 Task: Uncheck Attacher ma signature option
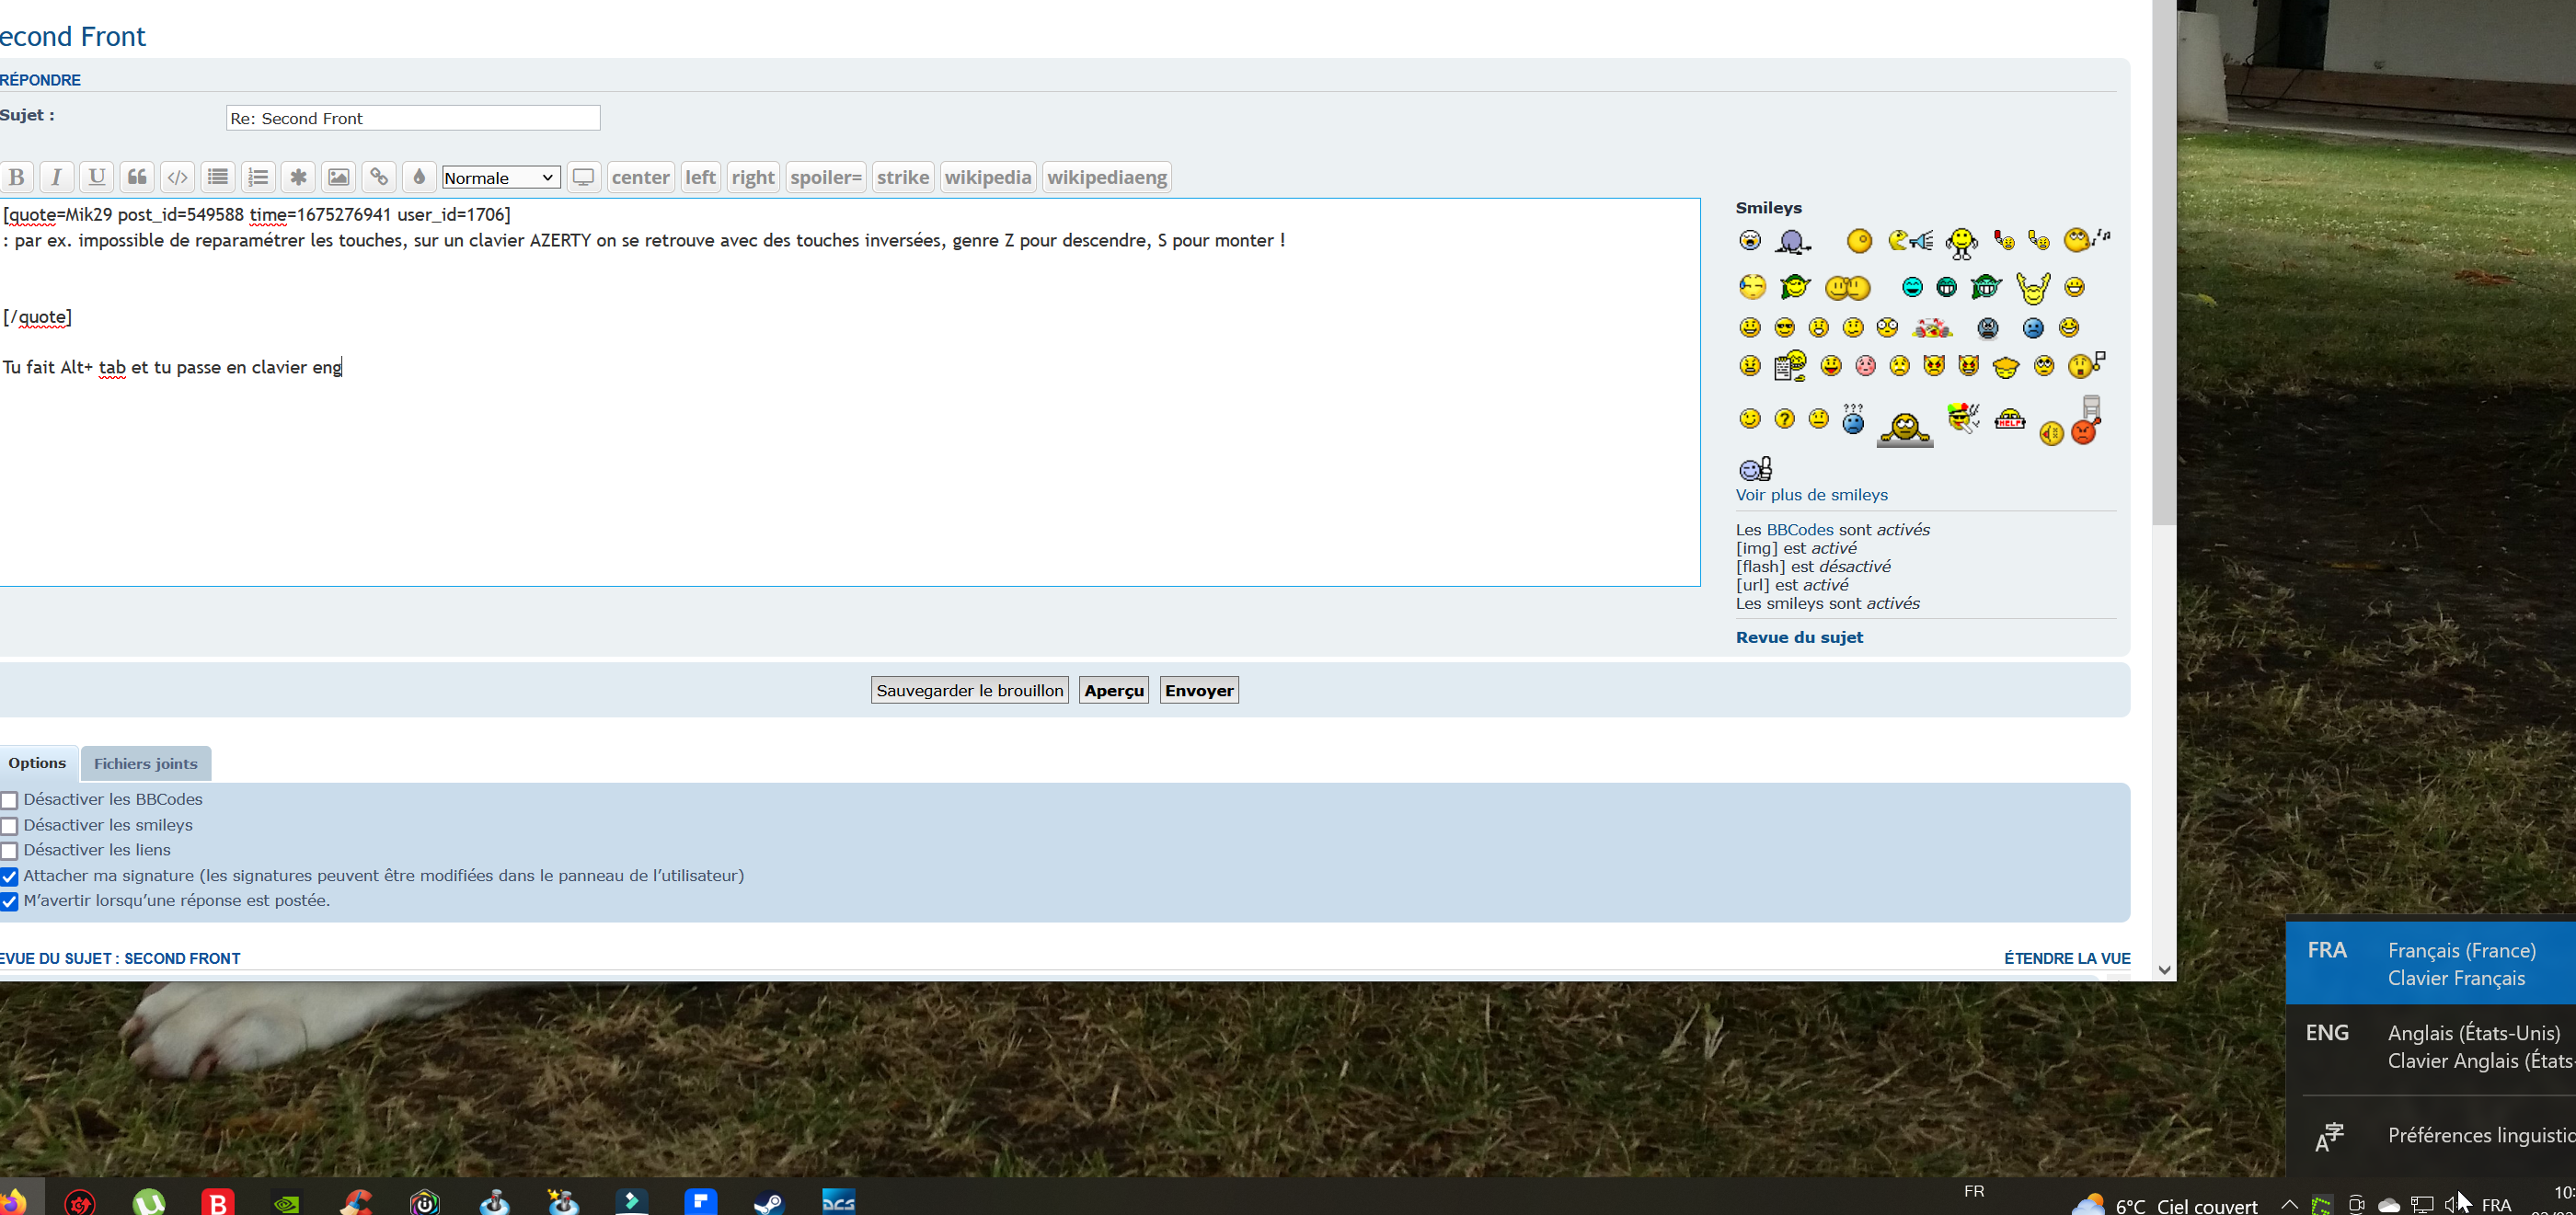[10, 877]
